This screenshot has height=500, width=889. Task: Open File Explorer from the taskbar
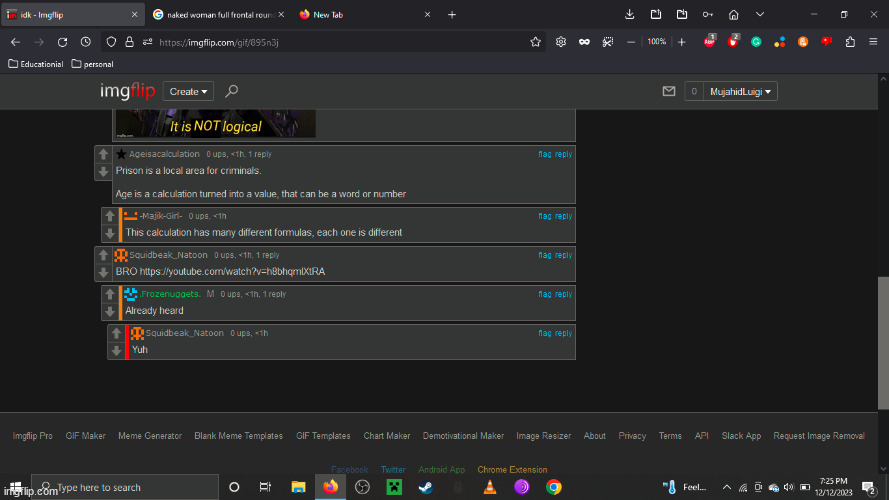click(298, 487)
